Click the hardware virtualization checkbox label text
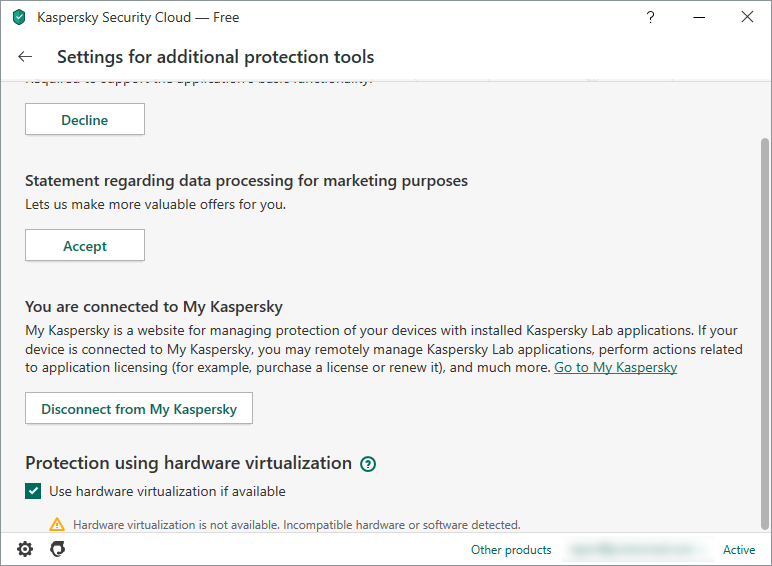Screen dimensions: 772x566 167,492
